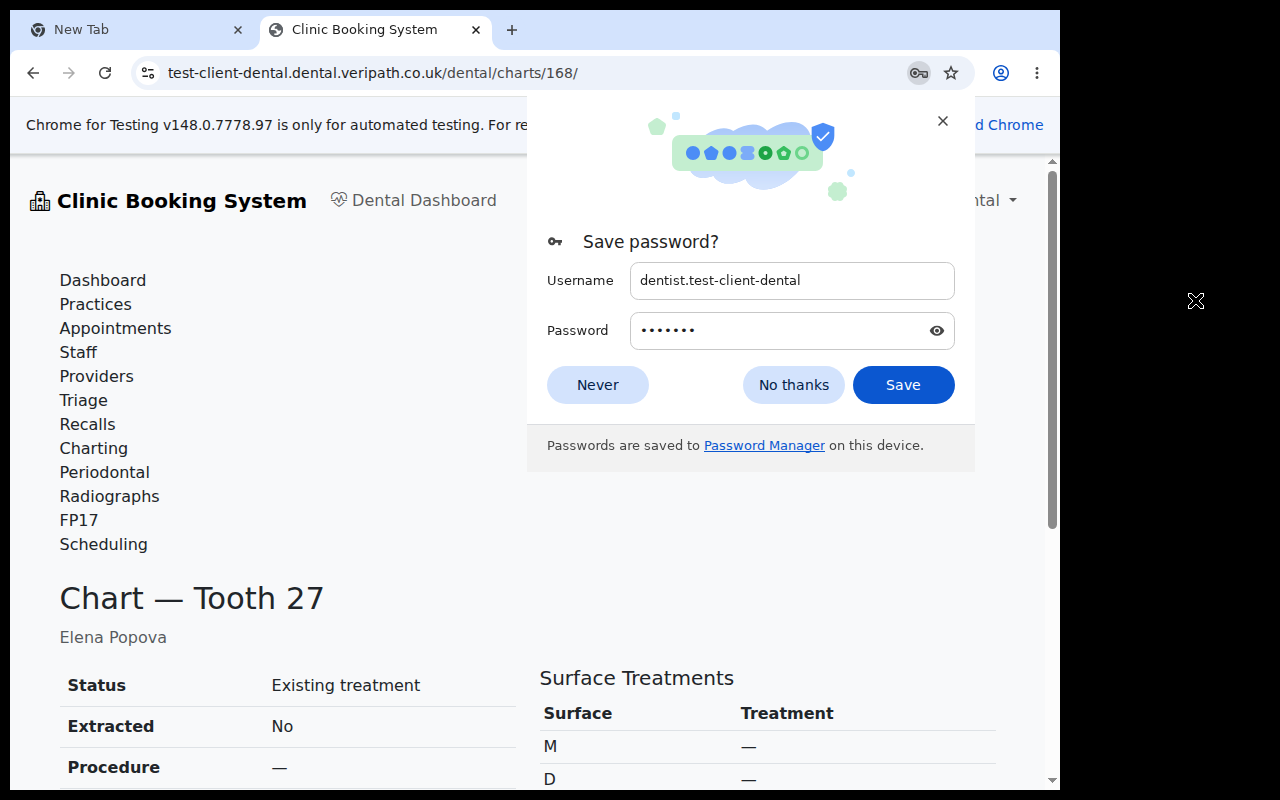Click the browser back arrow
Image resolution: width=1280 pixels, height=800 pixels.
click(x=33, y=73)
